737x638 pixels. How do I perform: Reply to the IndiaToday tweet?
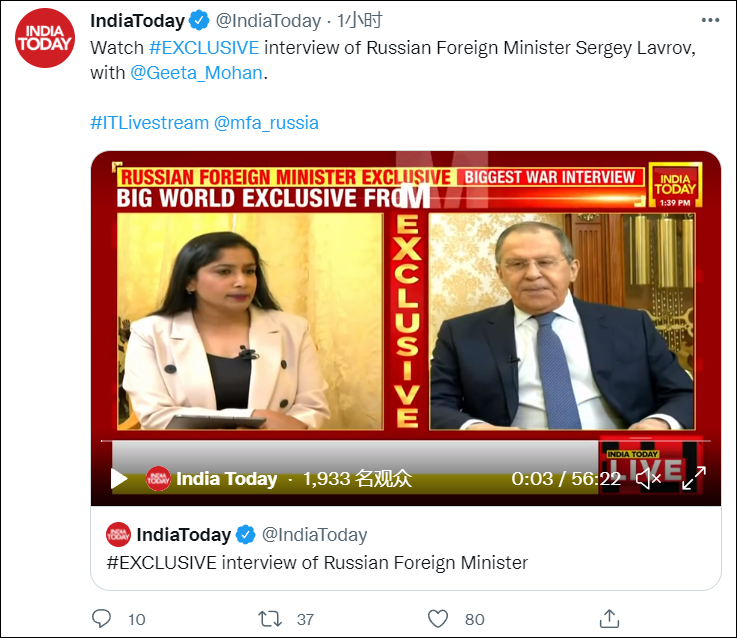tap(102, 619)
